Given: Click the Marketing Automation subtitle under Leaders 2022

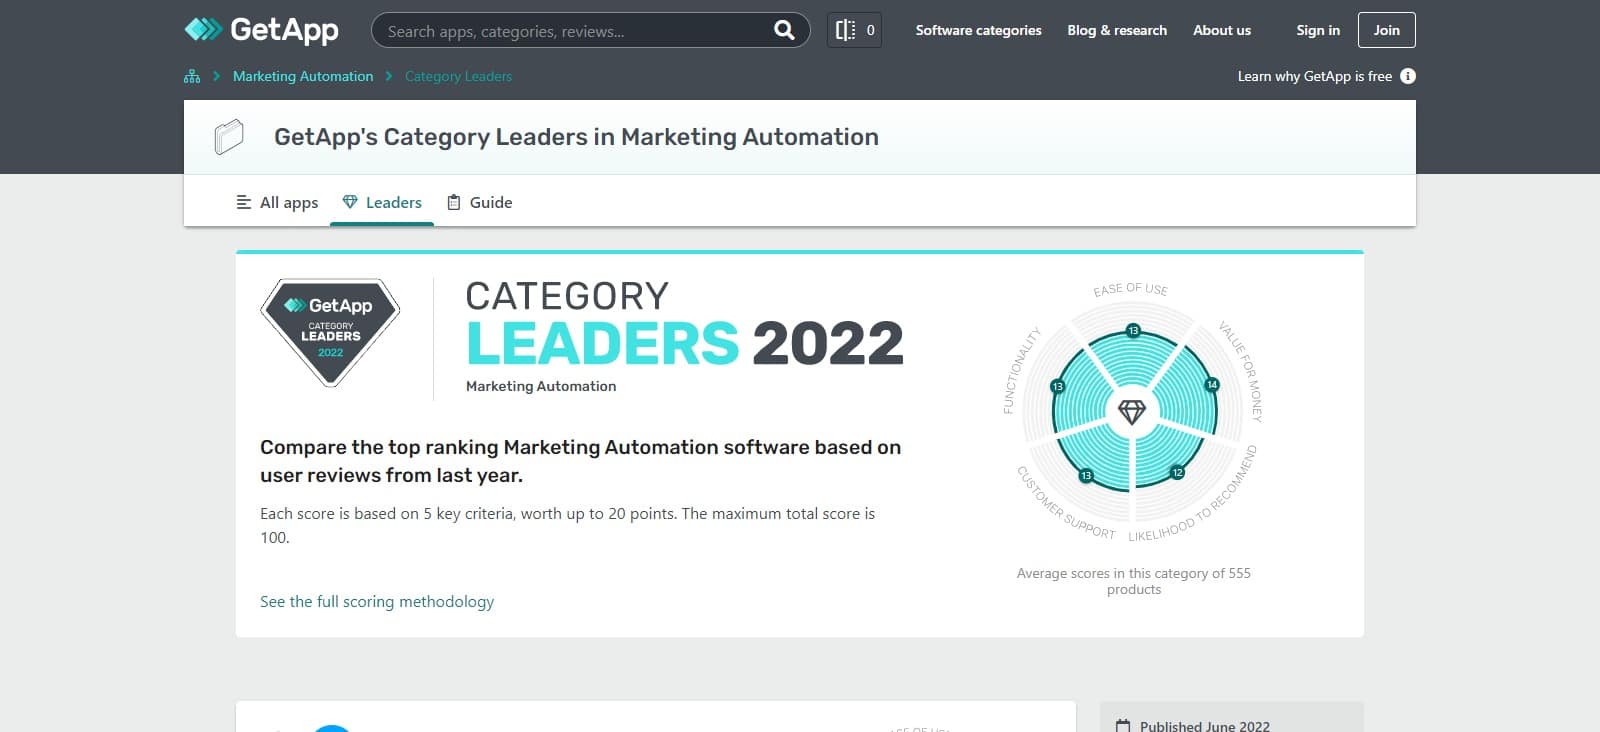Looking at the screenshot, I should point(541,386).
